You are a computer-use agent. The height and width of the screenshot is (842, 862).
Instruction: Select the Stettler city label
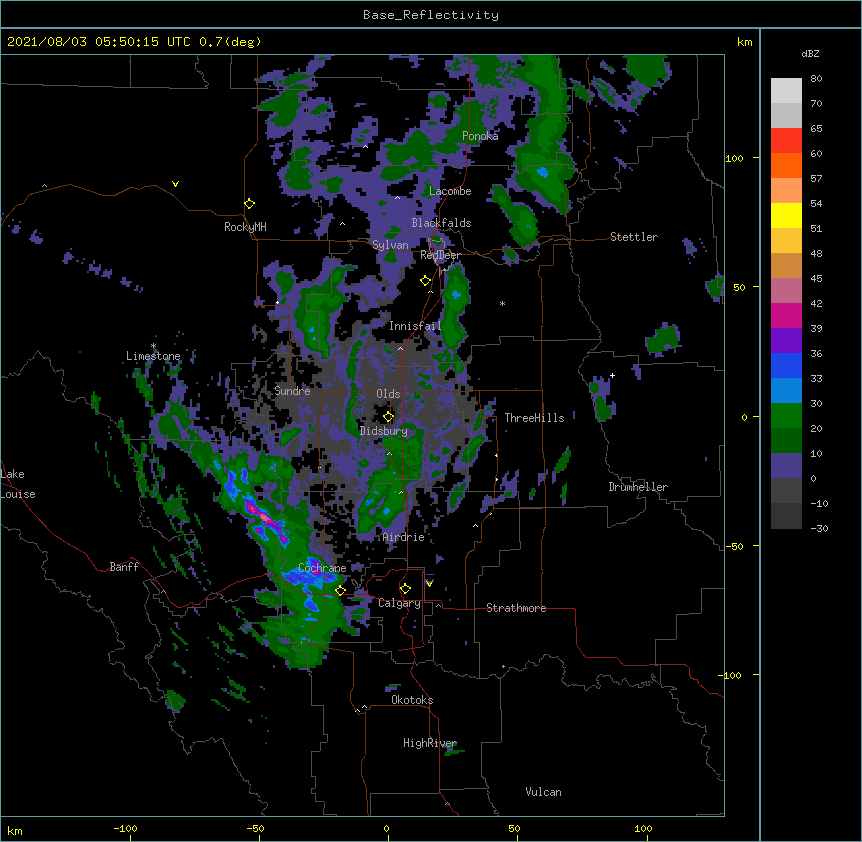634,237
